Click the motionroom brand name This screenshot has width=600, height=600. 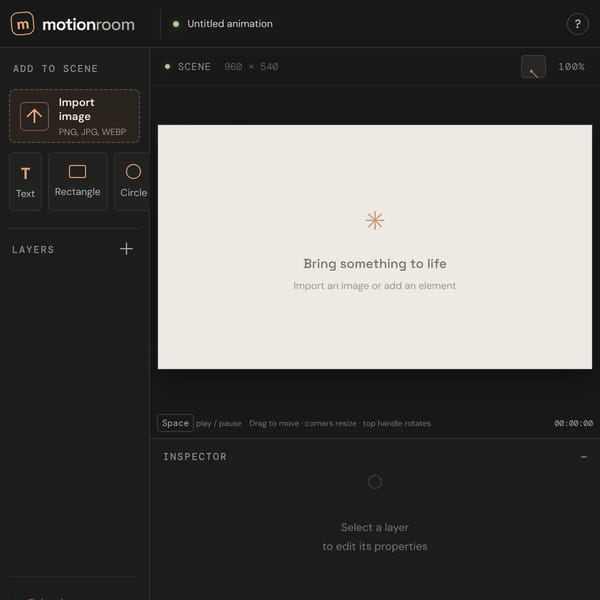[x=88, y=25]
